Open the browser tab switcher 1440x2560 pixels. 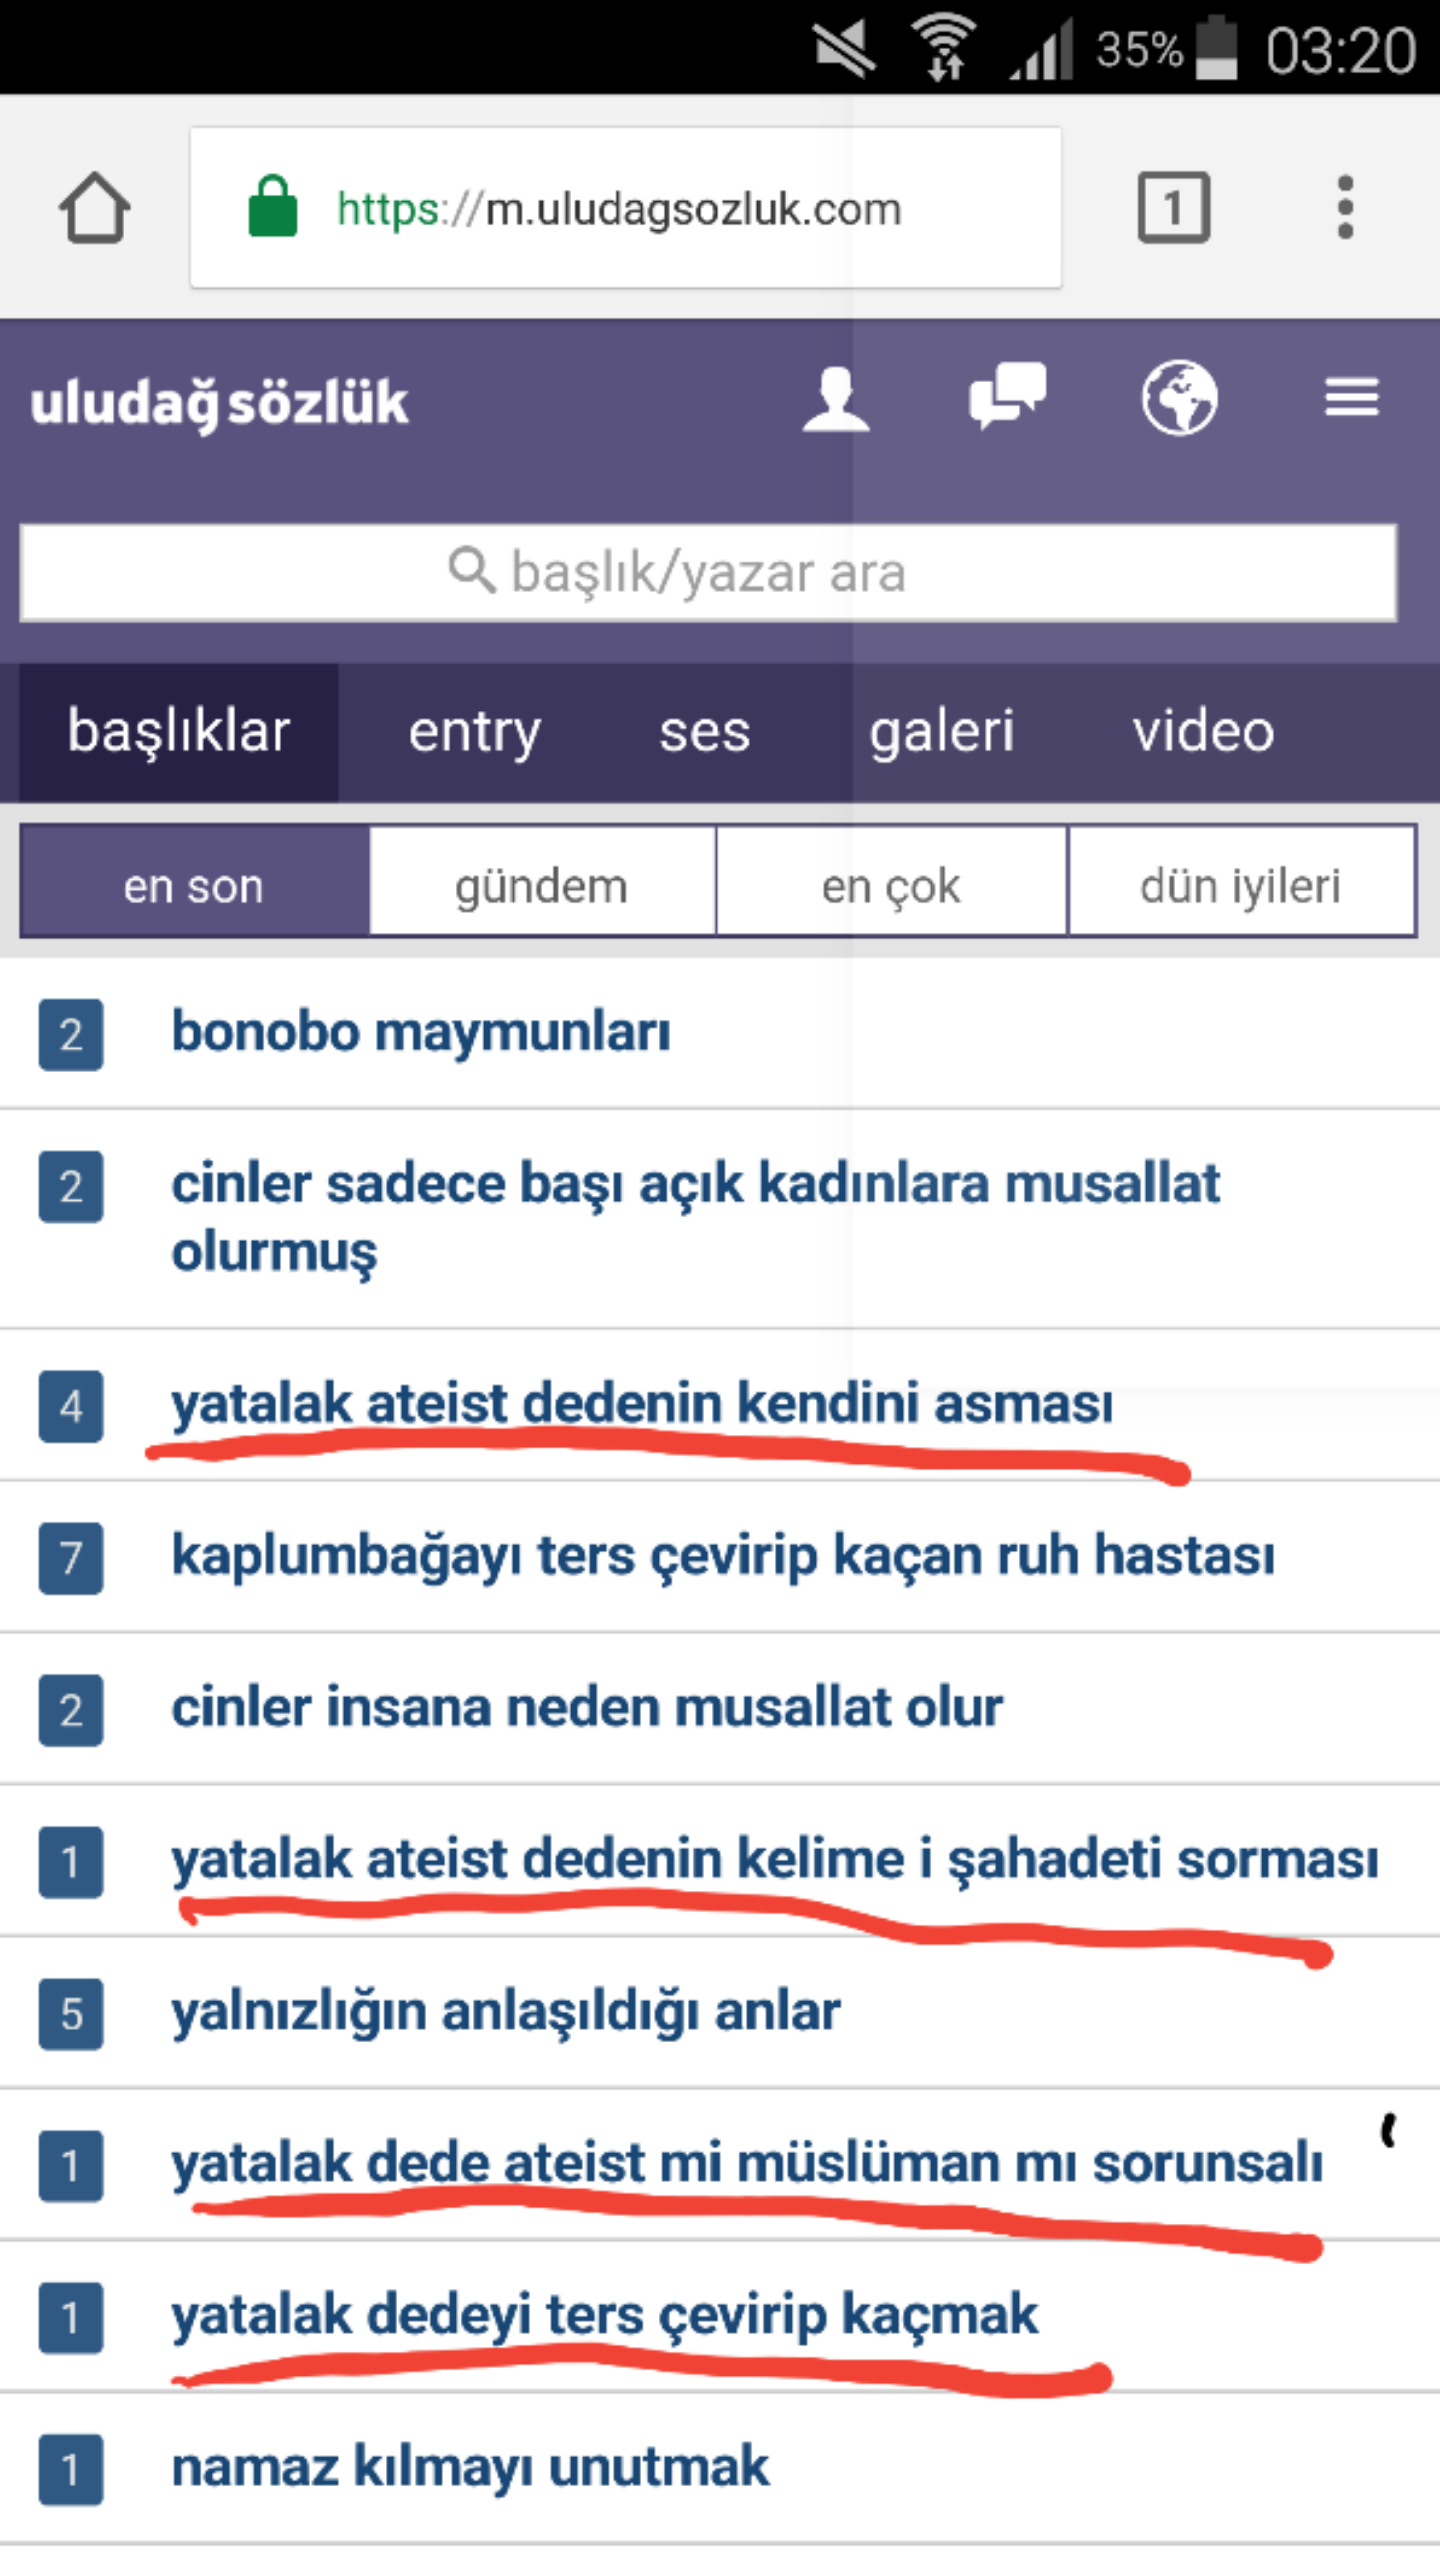click(x=1173, y=208)
